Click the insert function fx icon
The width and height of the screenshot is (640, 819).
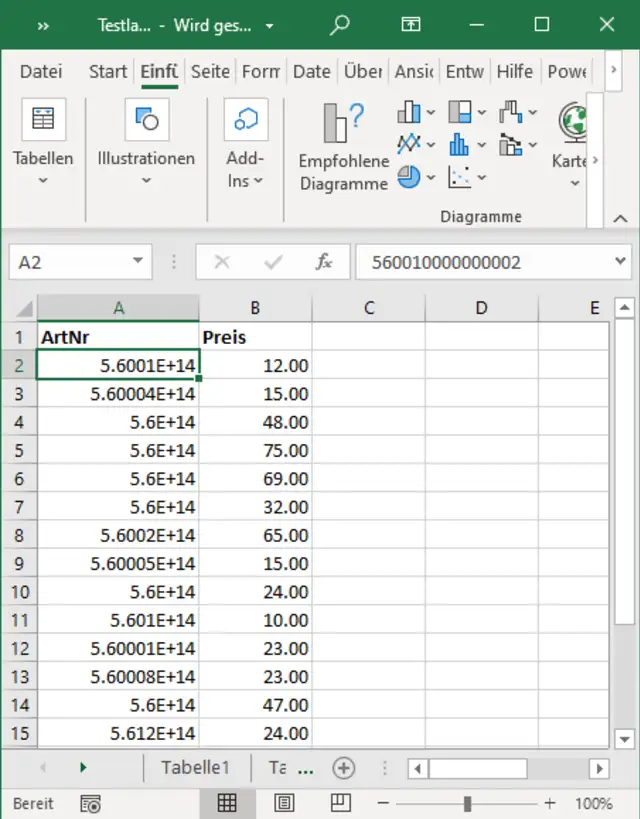pyautogui.click(x=323, y=262)
